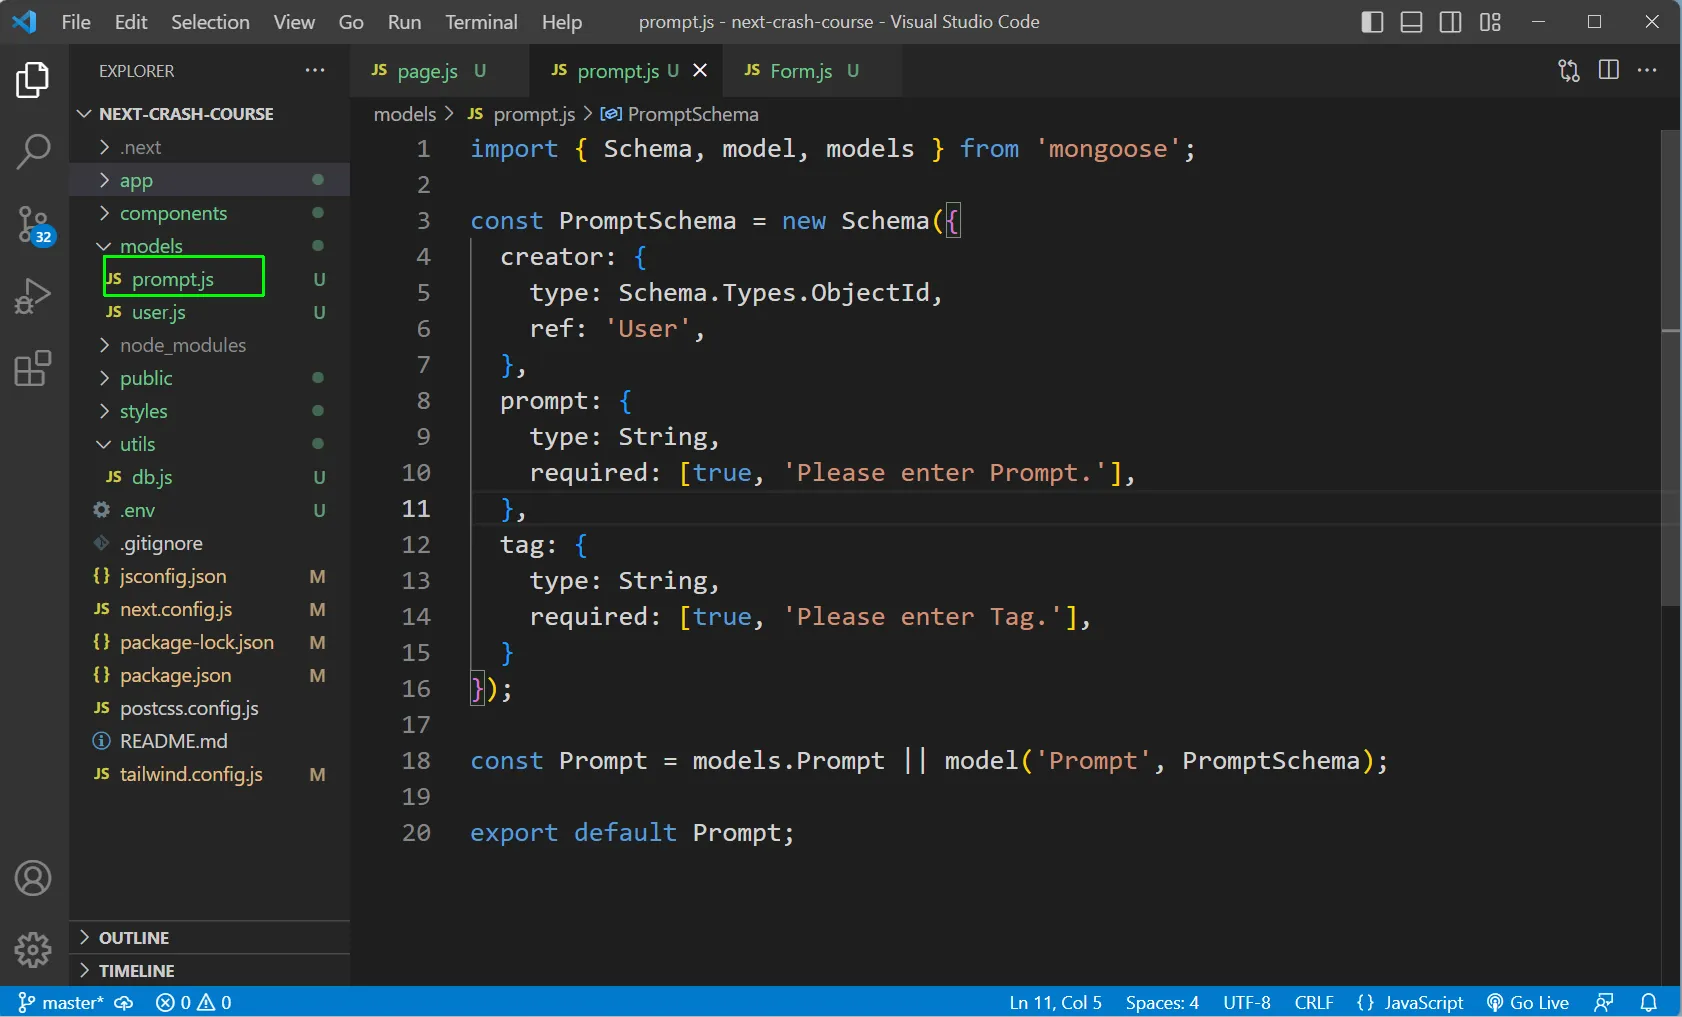This screenshot has width=1682, height=1017.
Task: Split the editor to the right
Action: pos(1609,70)
